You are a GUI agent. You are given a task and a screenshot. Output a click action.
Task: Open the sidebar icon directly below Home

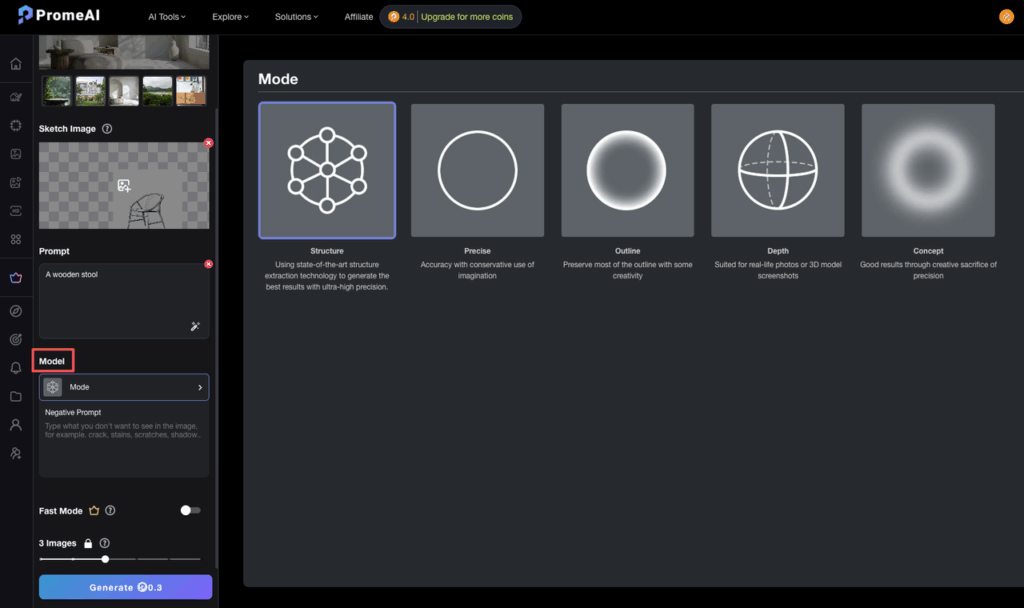(16, 97)
